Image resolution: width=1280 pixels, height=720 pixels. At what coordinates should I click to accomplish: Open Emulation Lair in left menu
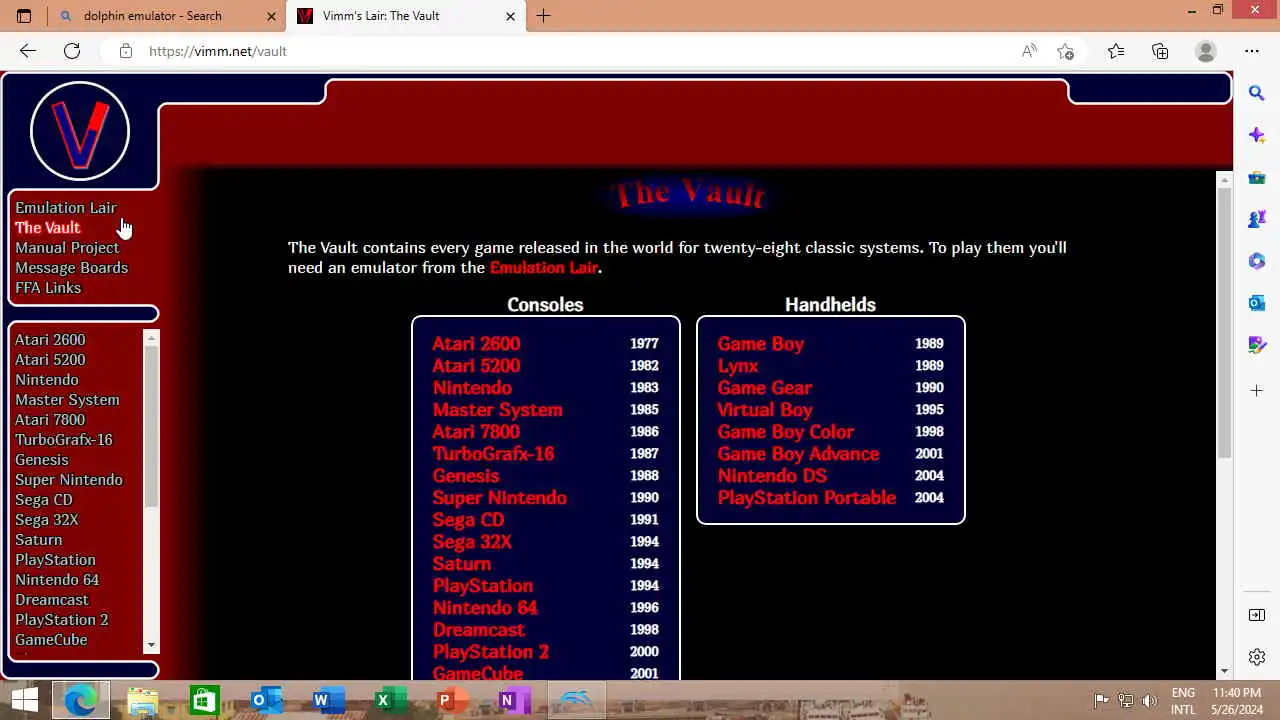66,208
